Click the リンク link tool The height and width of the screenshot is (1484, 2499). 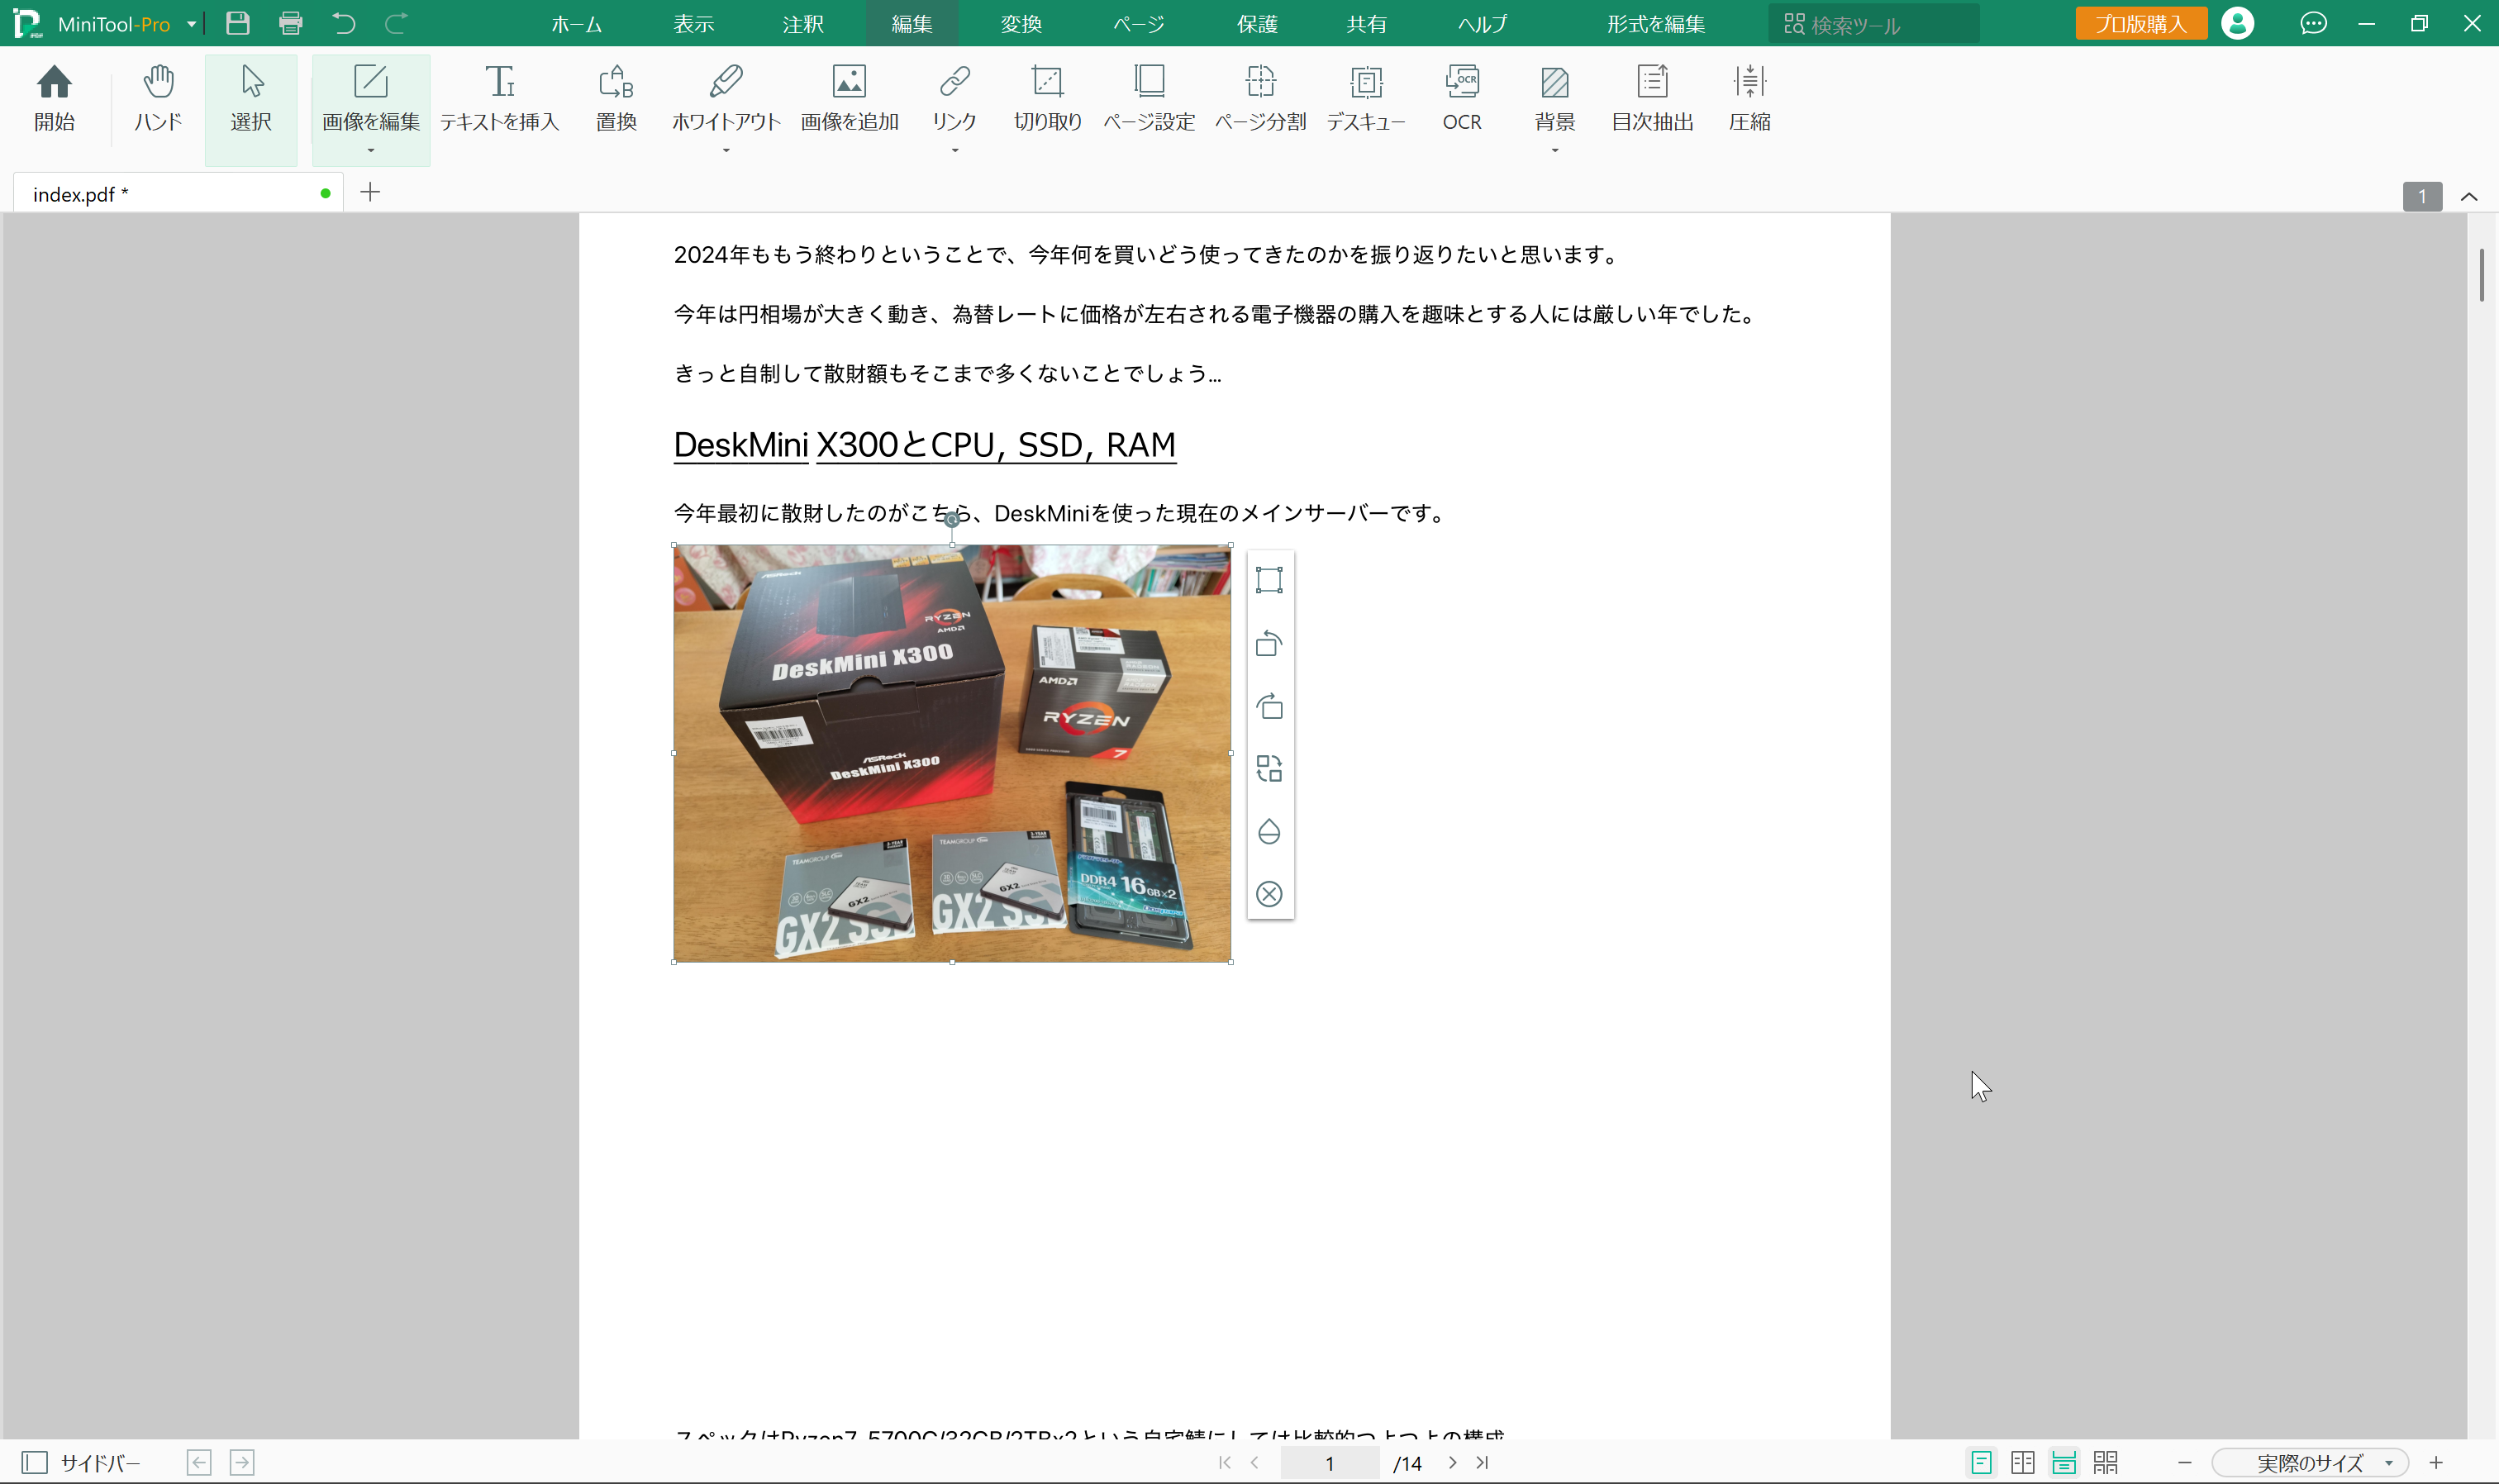954,98
